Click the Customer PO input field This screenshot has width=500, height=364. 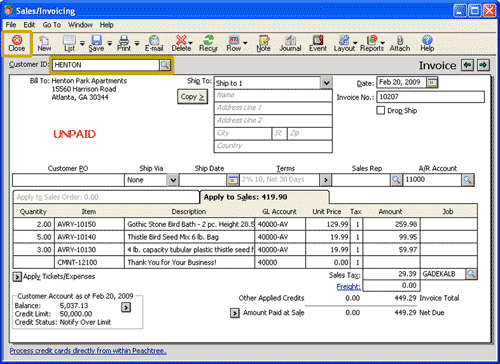point(68,180)
